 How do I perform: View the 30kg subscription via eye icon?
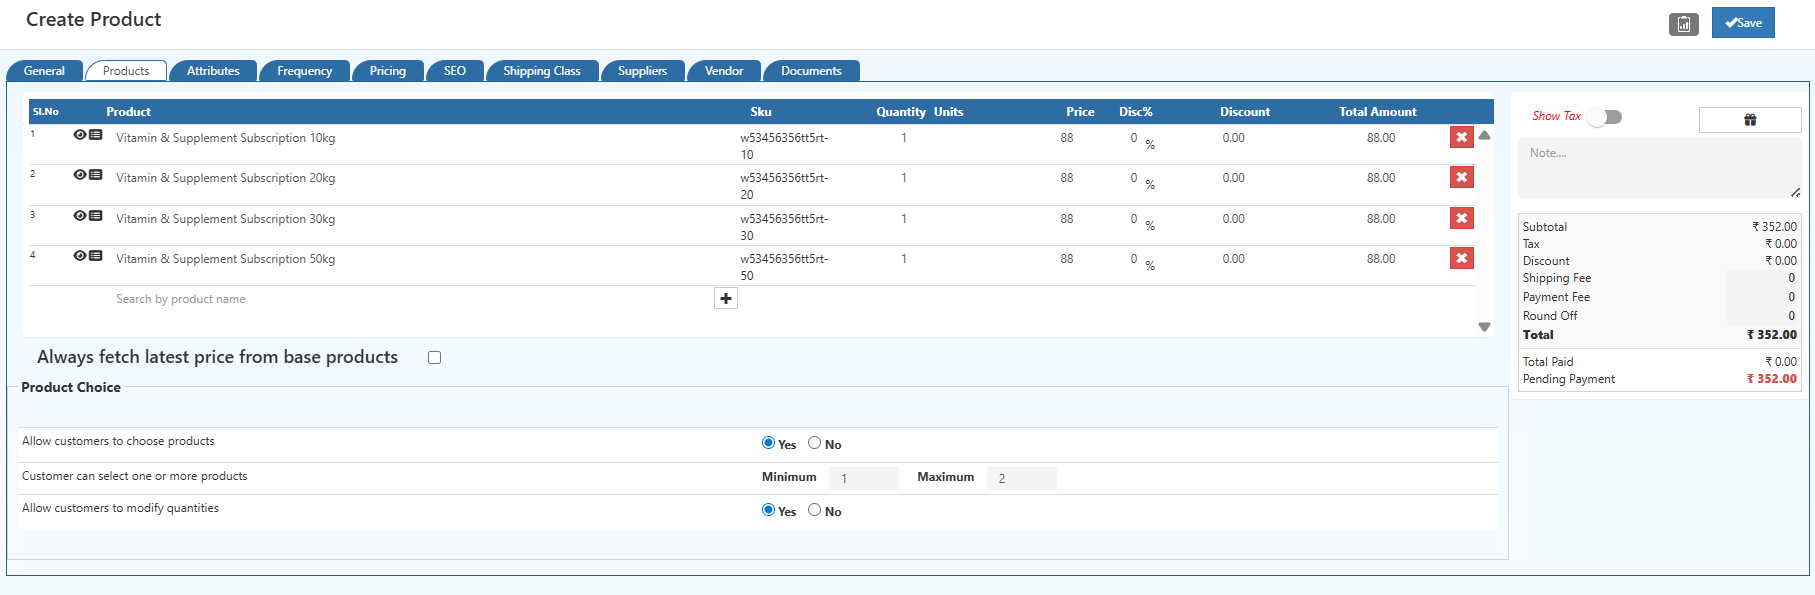click(x=80, y=216)
